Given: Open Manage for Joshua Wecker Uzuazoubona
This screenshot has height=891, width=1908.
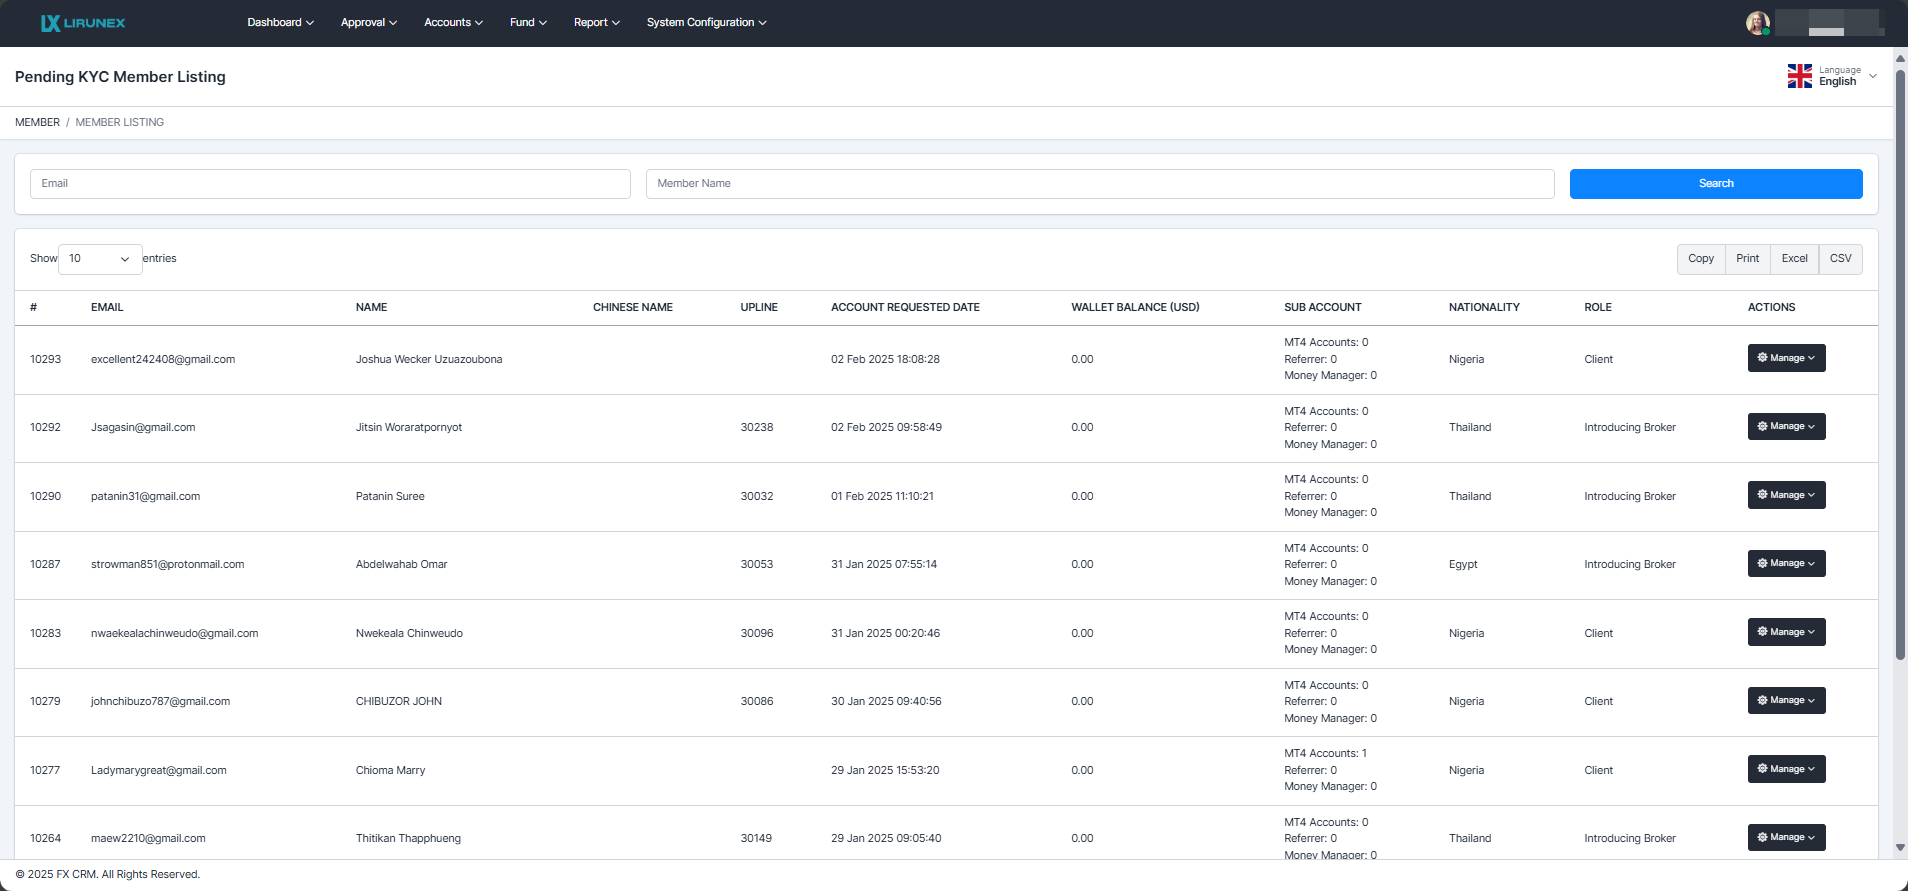Looking at the screenshot, I should 1786,358.
